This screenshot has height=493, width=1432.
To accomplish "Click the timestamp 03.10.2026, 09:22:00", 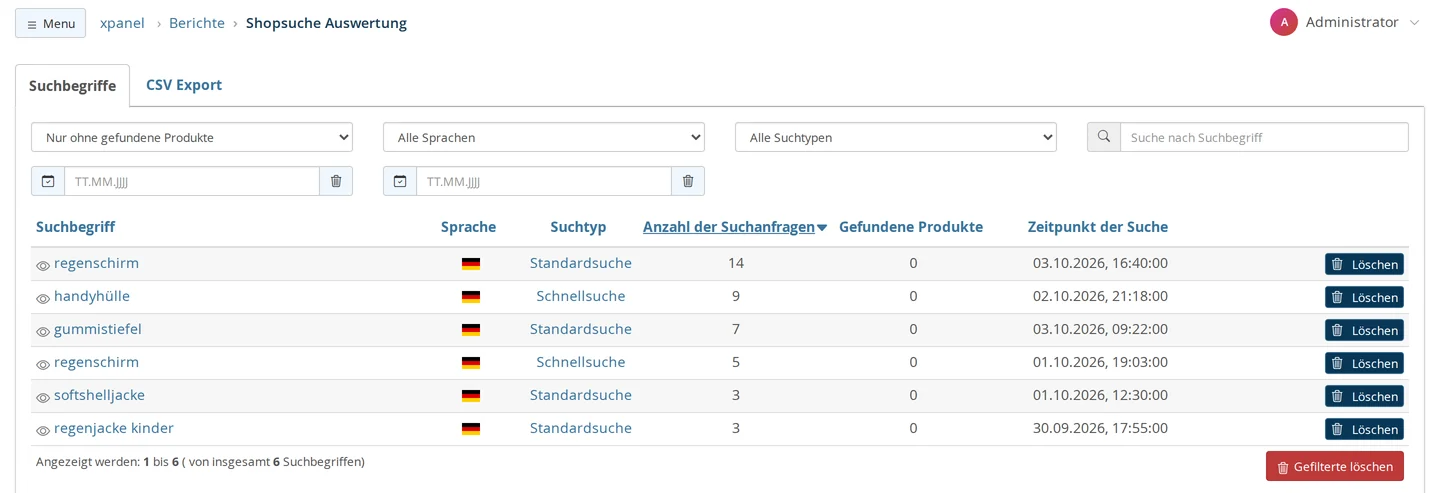I will pyautogui.click(x=1100, y=329).
